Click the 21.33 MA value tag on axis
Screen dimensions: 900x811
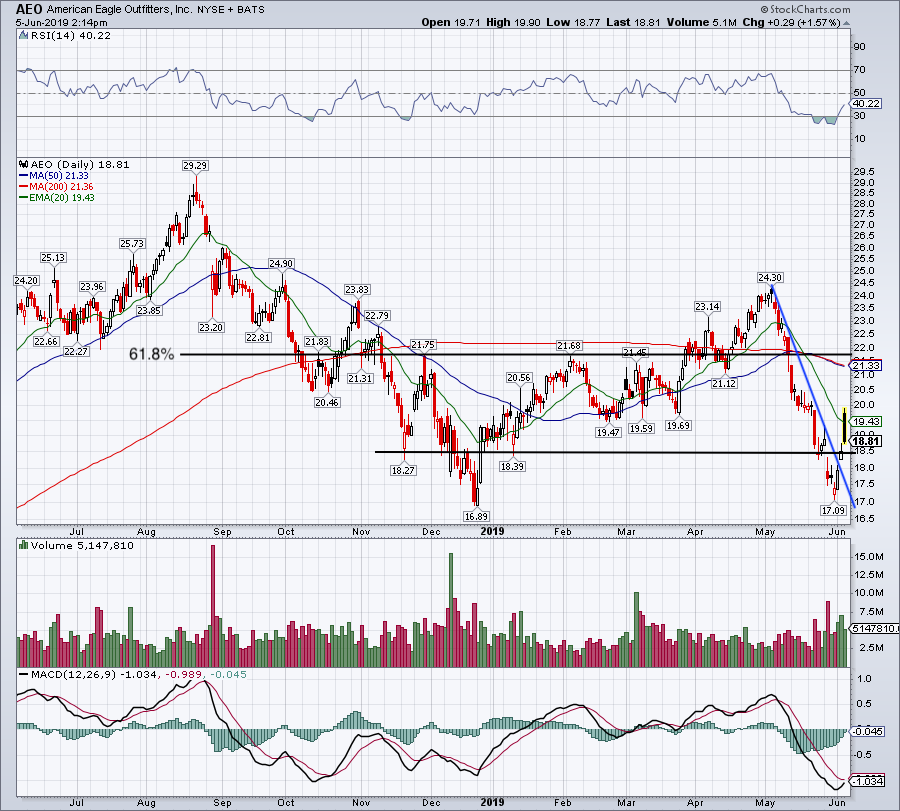[867, 365]
